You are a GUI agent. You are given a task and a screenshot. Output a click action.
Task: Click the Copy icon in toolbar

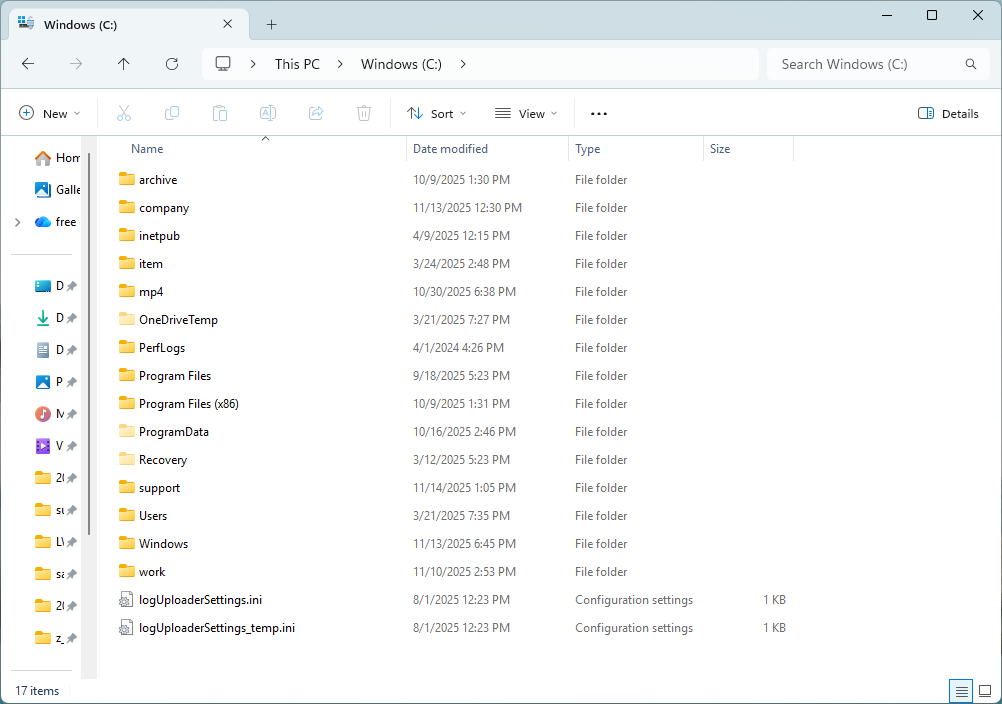(172, 113)
